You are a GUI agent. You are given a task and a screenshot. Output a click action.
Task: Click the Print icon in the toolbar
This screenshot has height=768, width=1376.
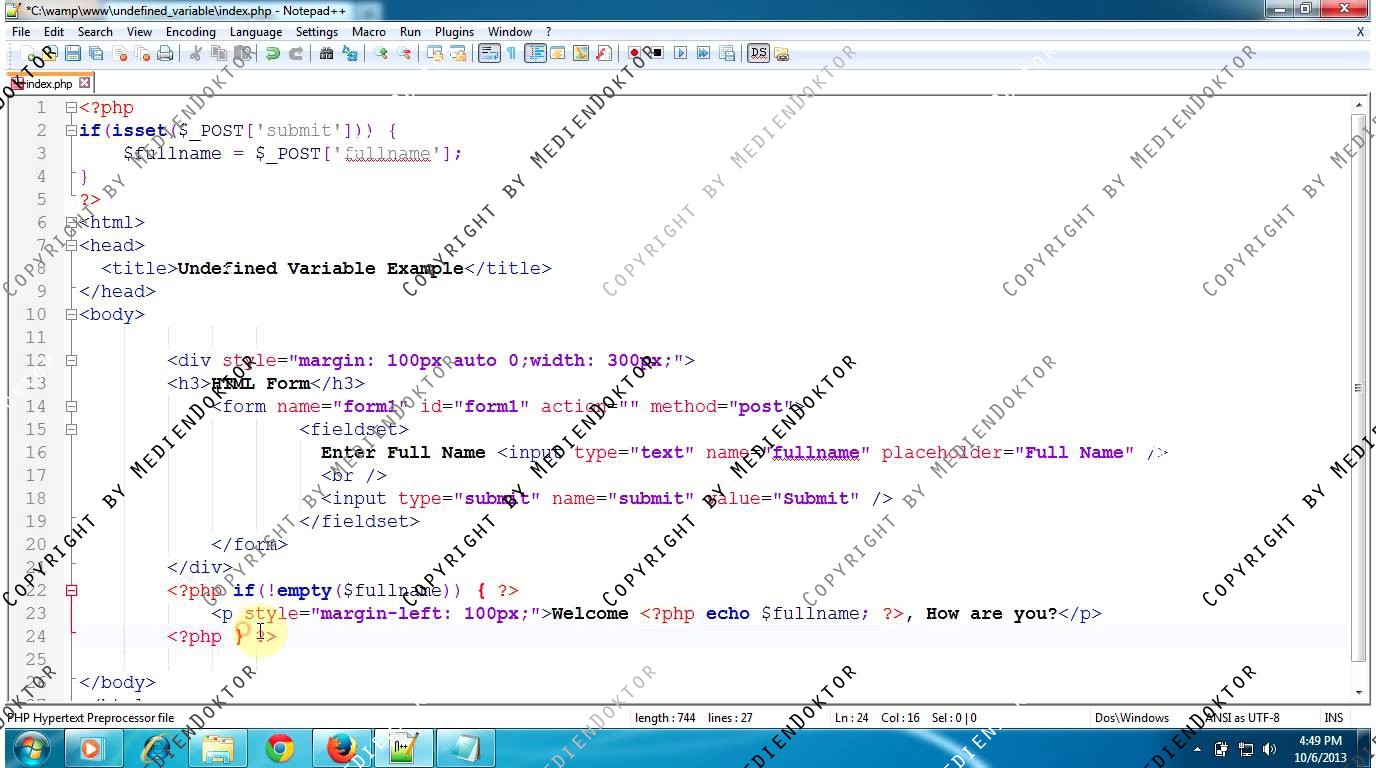tap(165, 54)
